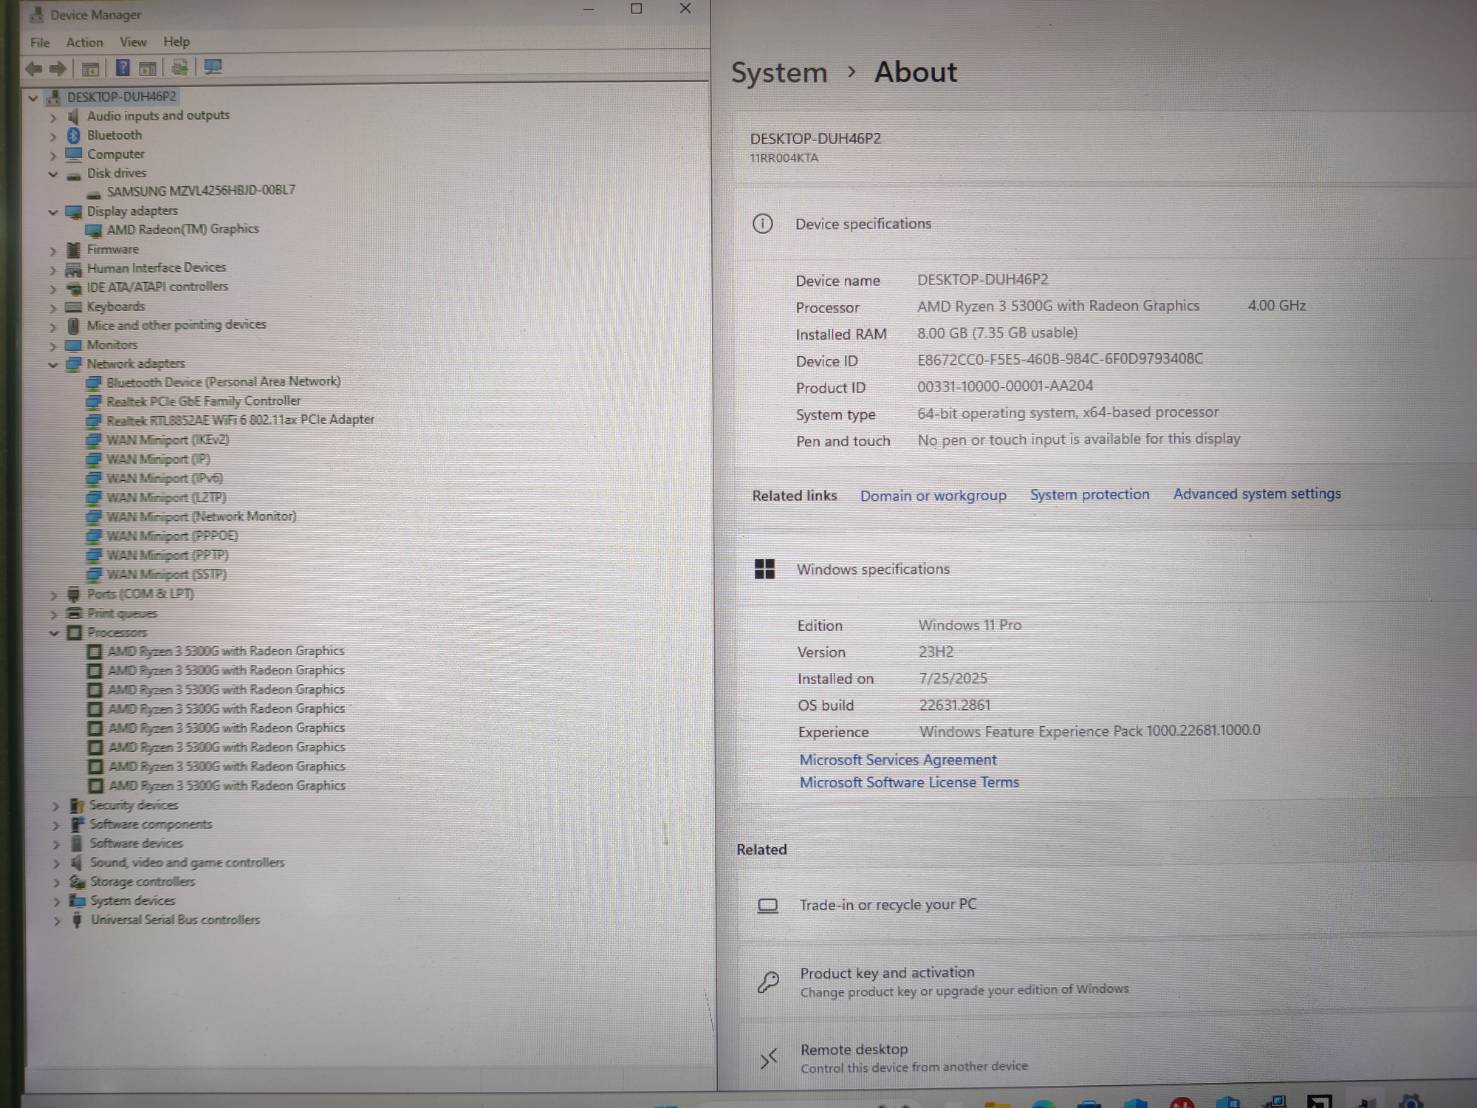Open the View menu in Device Manager
The image size is (1477, 1108).
coord(133,42)
